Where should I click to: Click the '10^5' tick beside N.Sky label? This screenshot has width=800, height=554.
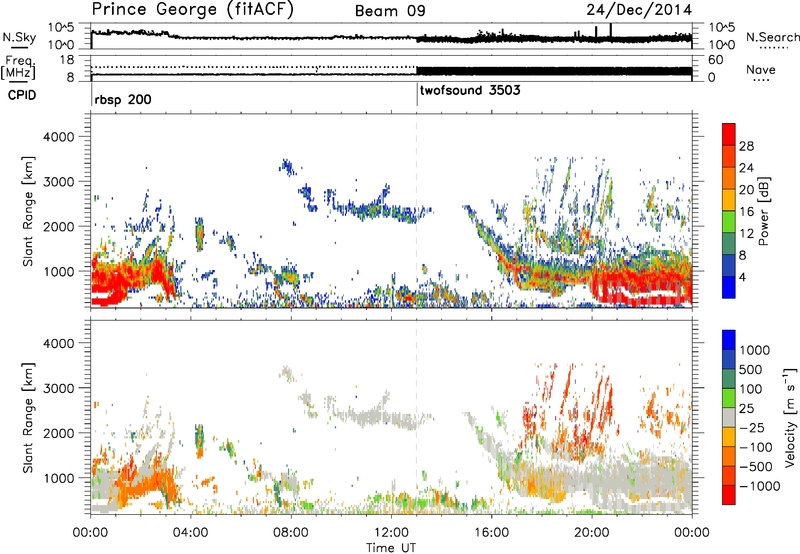pos(61,28)
